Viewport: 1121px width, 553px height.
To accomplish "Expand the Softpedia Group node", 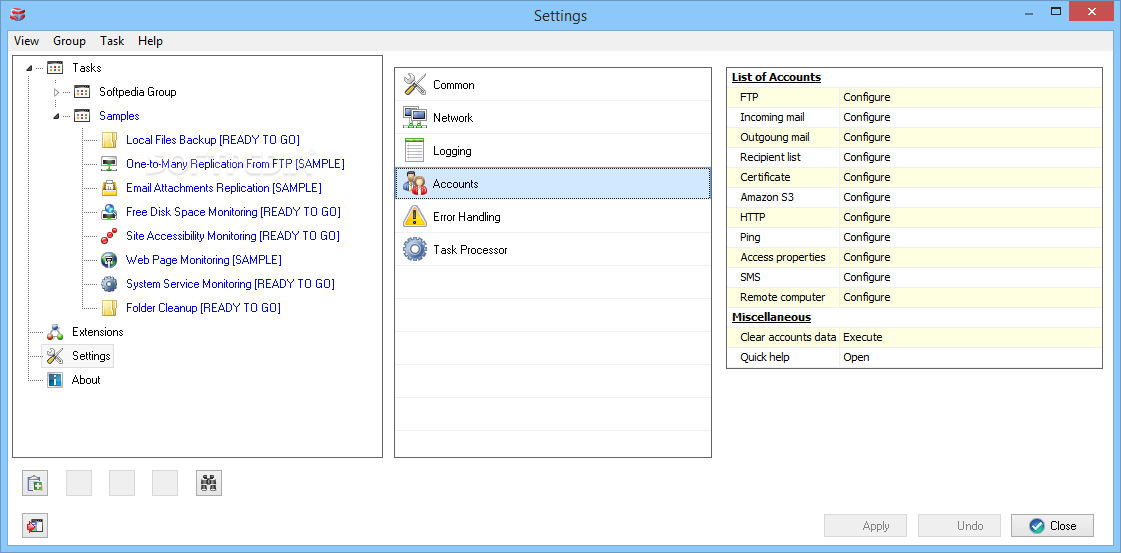I will [x=56, y=92].
